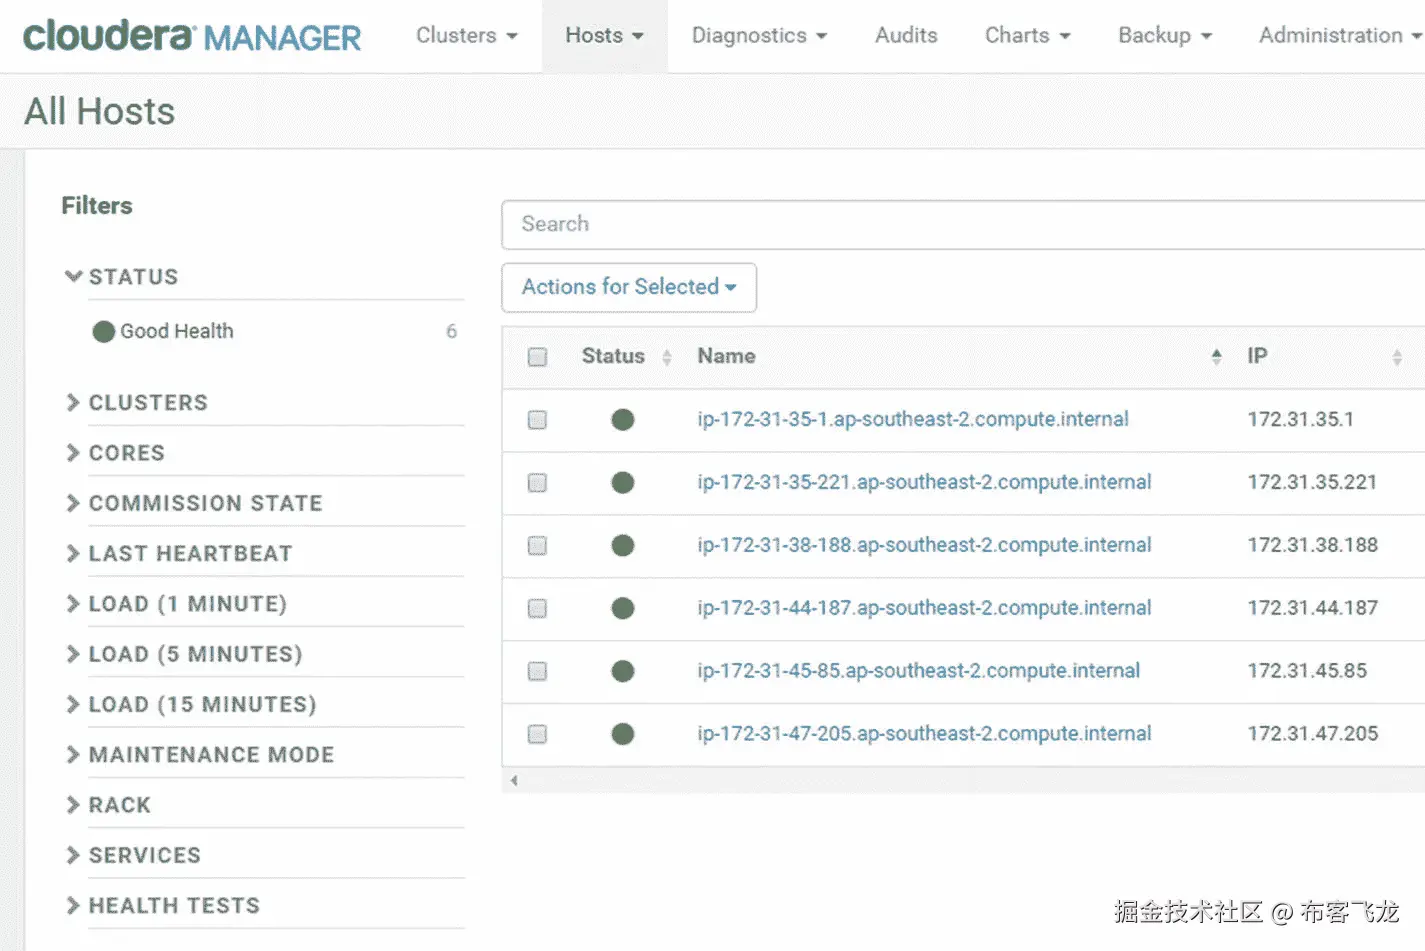This screenshot has width=1425, height=951.
Task: Click IP cell 172.31.47.205
Action: (1312, 734)
